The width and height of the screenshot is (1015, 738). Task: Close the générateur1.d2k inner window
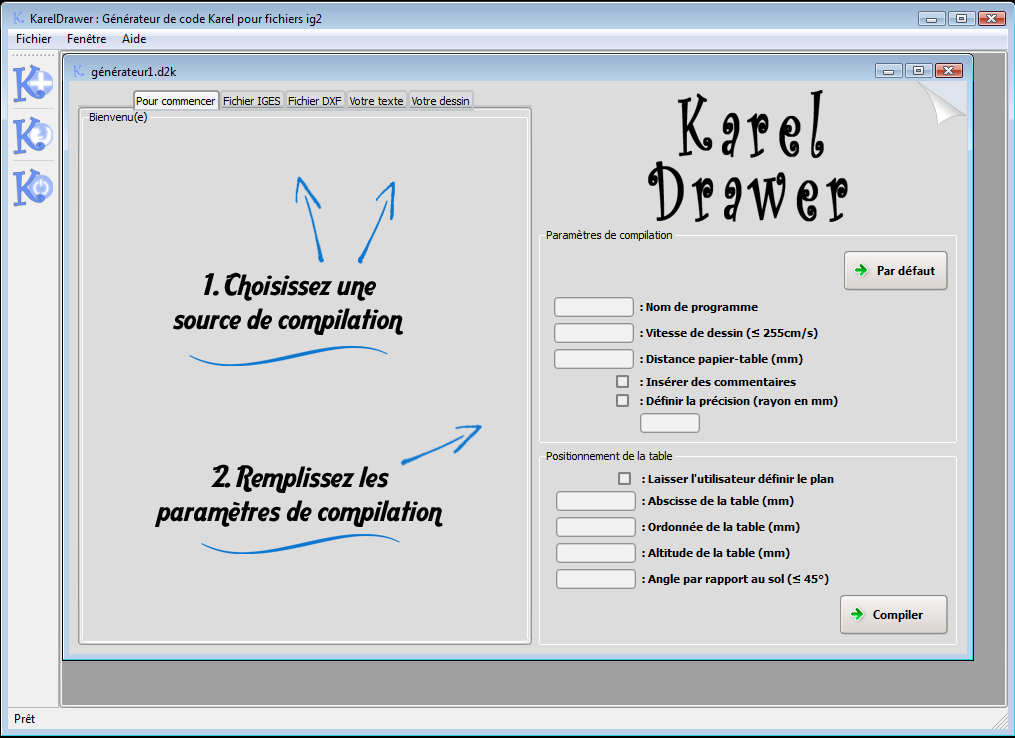pos(949,71)
